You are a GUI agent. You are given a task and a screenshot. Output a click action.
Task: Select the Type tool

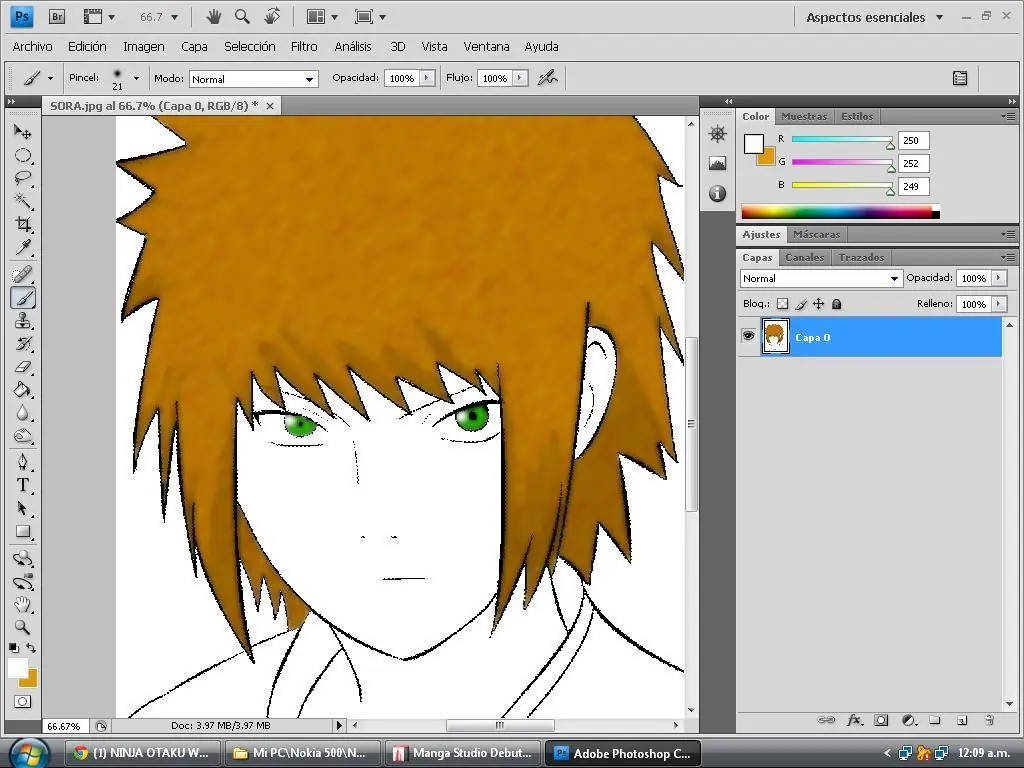[x=23, y=485]
